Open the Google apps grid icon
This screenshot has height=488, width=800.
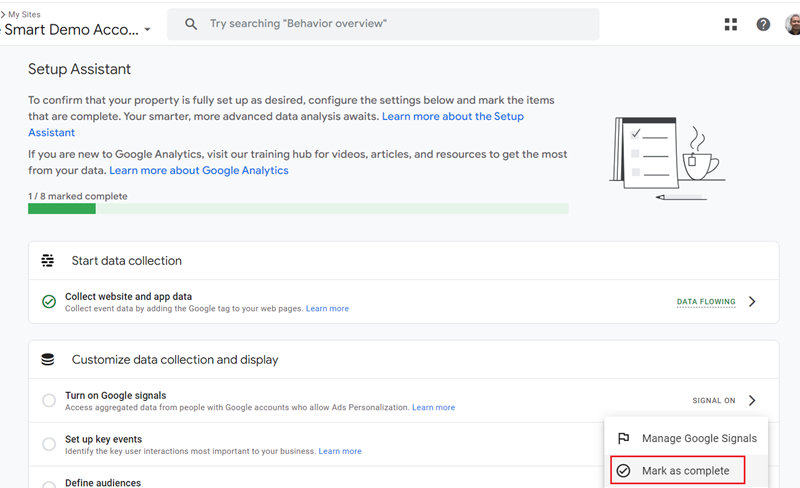point(731,24)
